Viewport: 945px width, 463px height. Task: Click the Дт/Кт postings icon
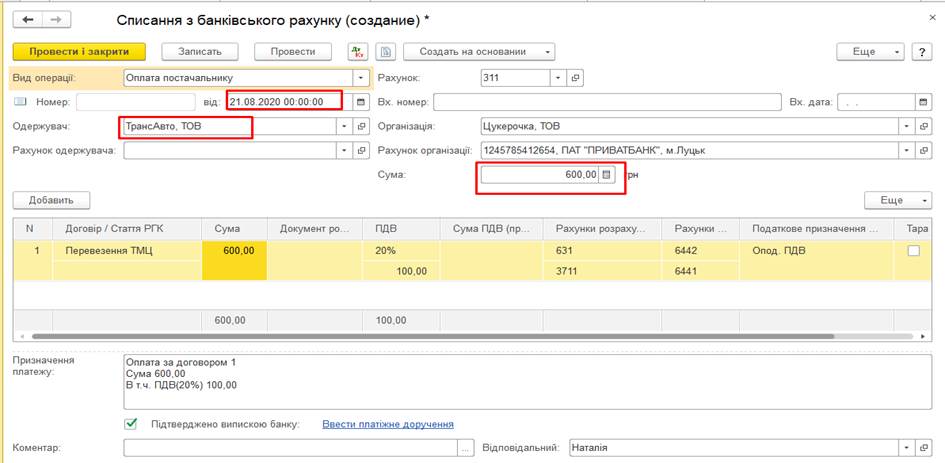click(357, 52)
